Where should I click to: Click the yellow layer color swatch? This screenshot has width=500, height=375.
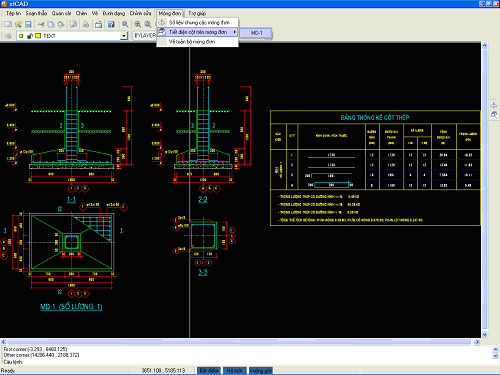click(x=38, y=36)
